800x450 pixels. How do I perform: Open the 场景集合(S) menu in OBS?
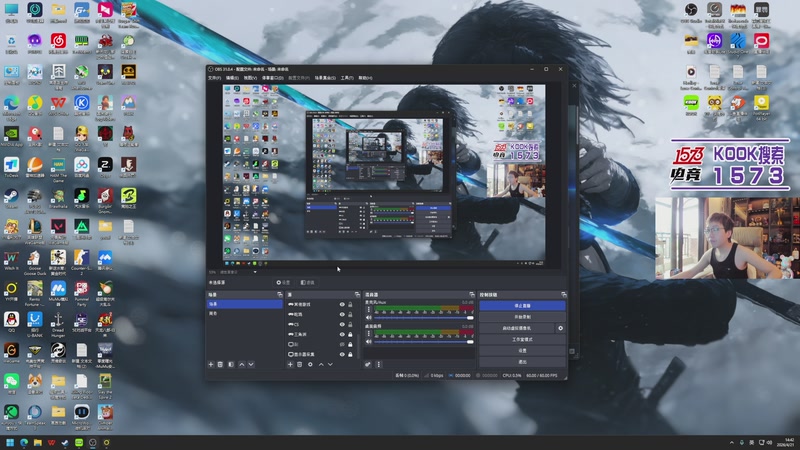pos(325,78)
